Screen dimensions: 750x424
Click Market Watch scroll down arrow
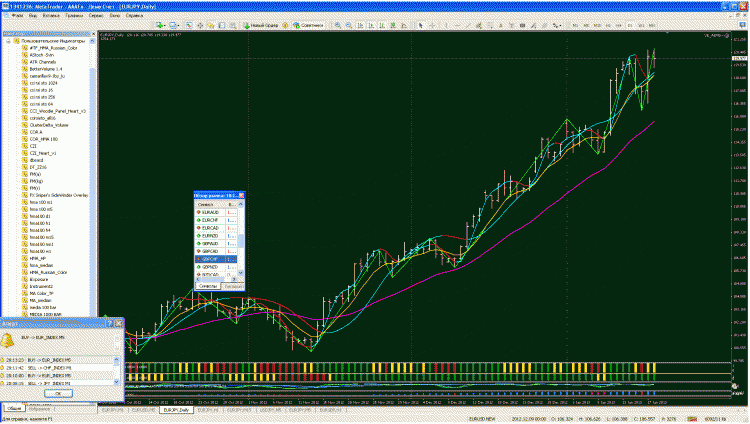241,273
